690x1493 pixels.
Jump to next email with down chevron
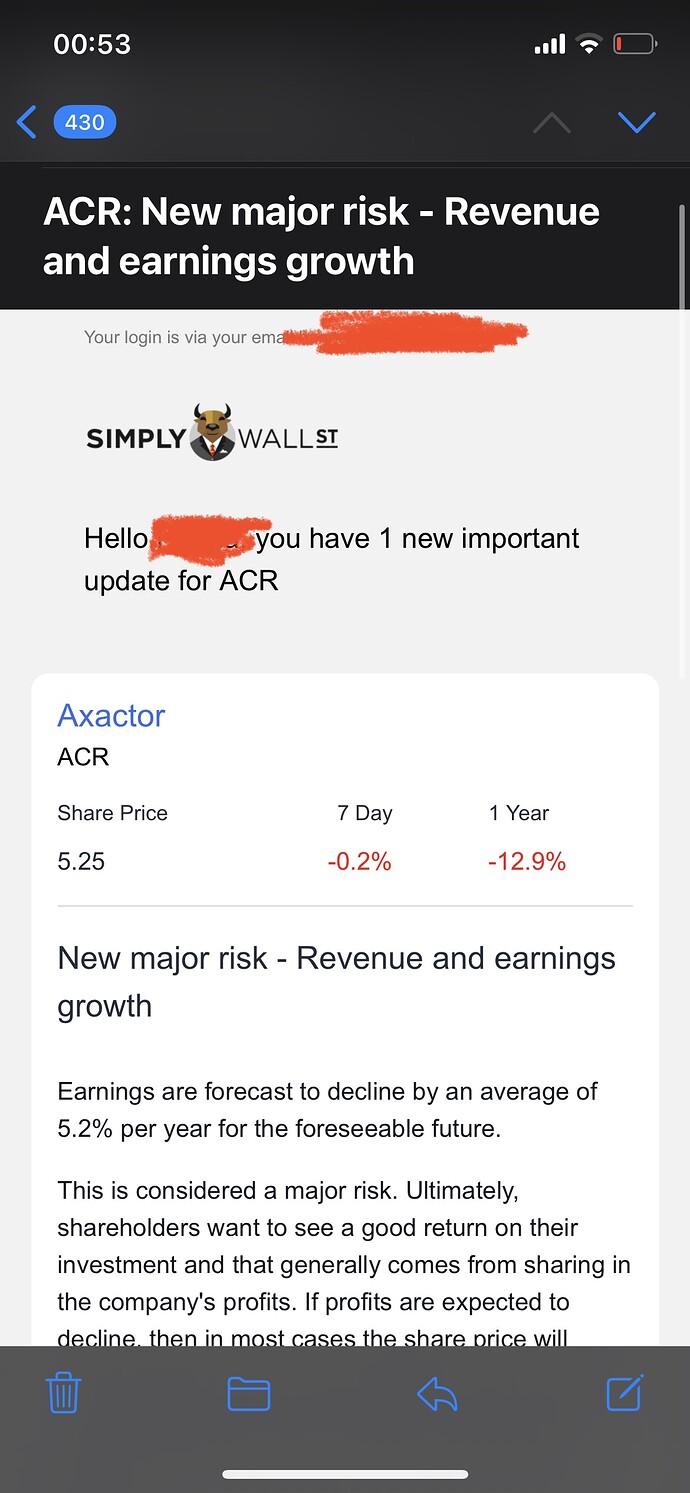pyautogui.click(x=637, y=122)
